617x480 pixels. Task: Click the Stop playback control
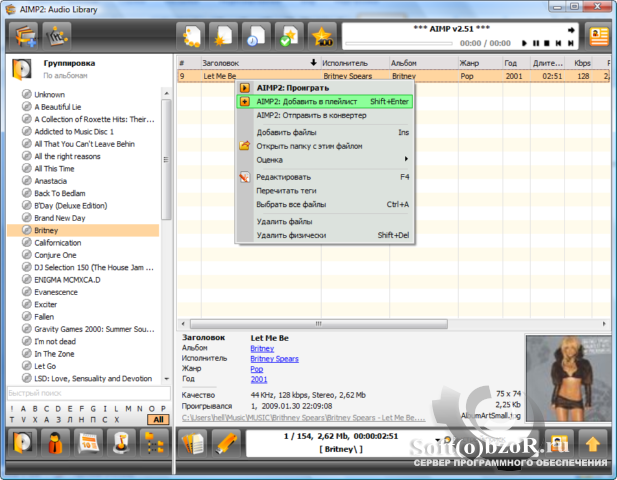click(x=547, y=43)
